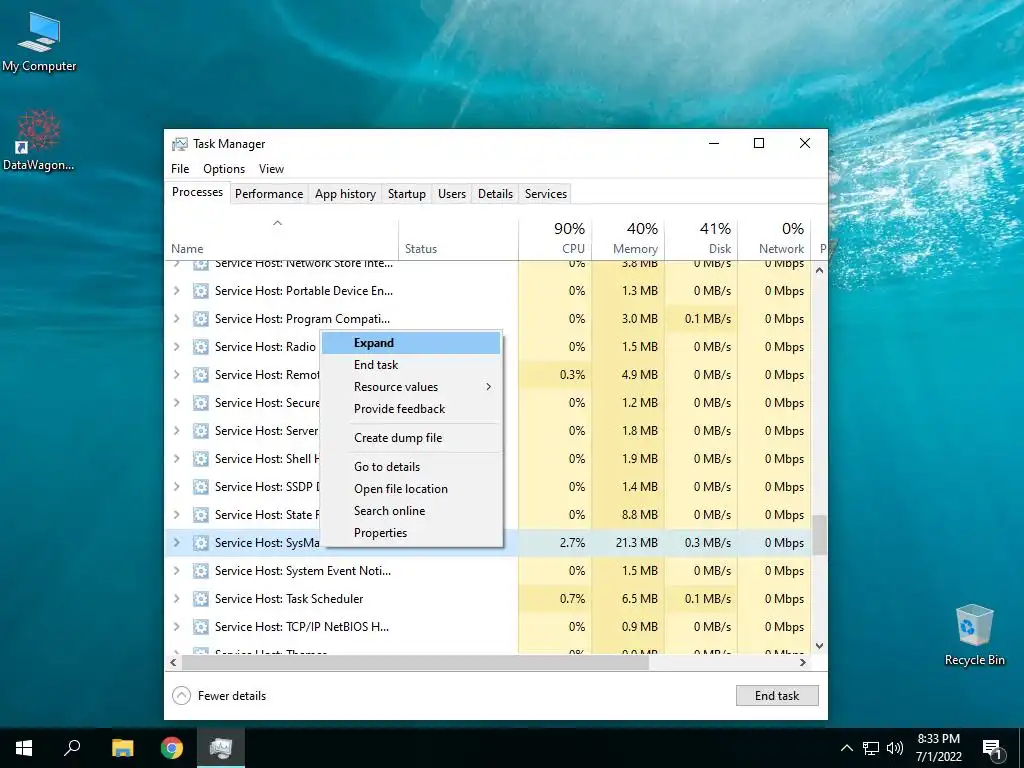1024x768 pixels.
Task: Expand Service Host: System Event Noti... row
Action: [176, 571]
